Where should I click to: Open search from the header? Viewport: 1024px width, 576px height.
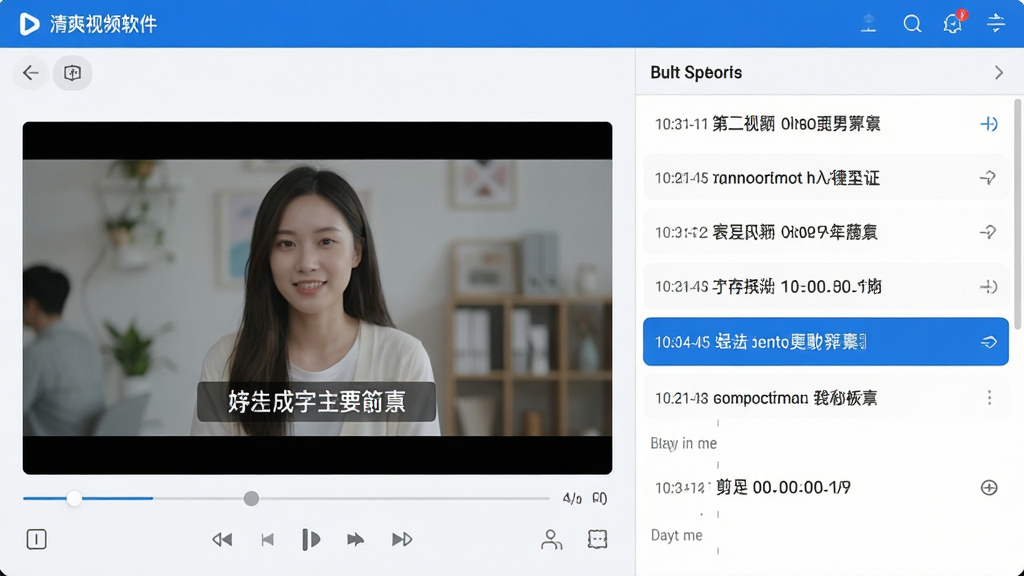912,24
